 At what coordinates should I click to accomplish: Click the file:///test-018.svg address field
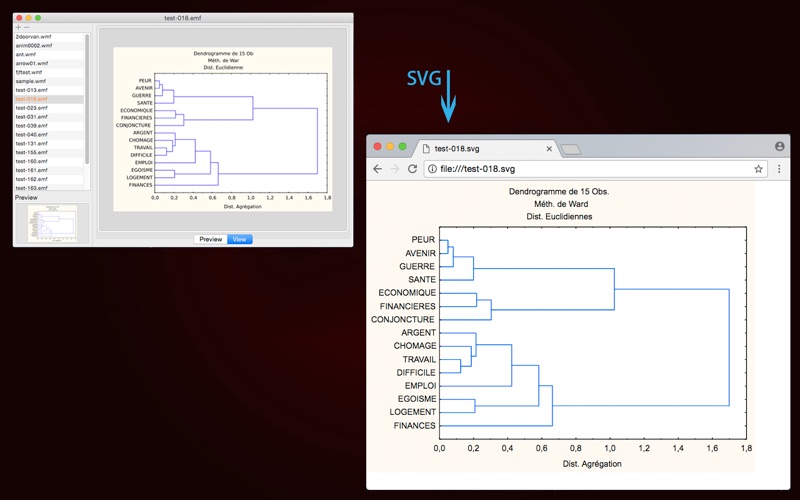tap(588, 169)
